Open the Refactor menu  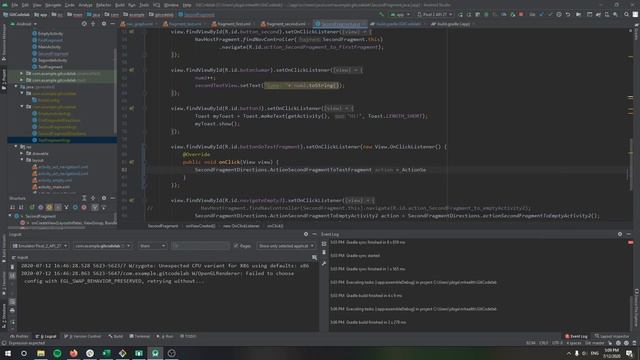[103, 5]
